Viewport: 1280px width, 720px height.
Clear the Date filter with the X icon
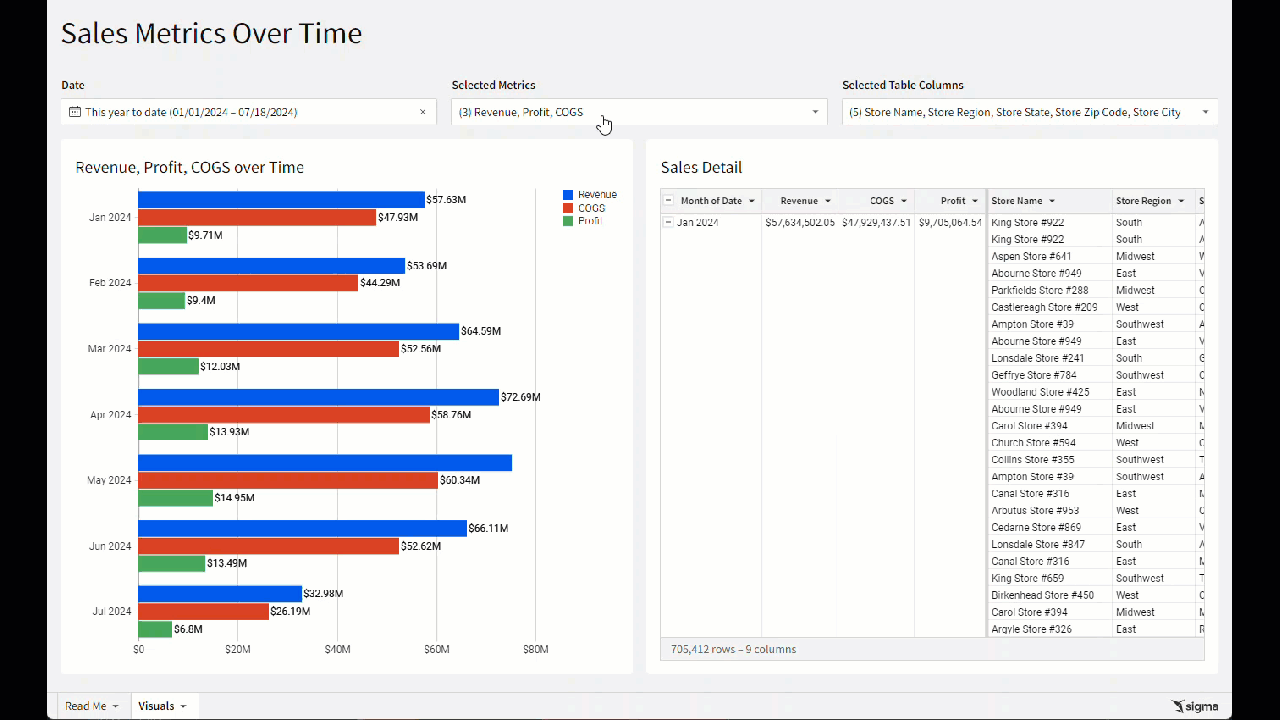[422, 112]
